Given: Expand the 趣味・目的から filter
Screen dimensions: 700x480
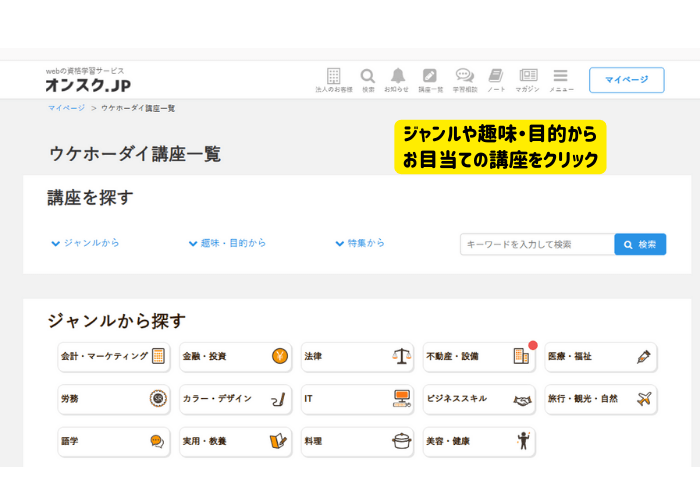Looking at the screenshot, I should (x=227, y=243).
